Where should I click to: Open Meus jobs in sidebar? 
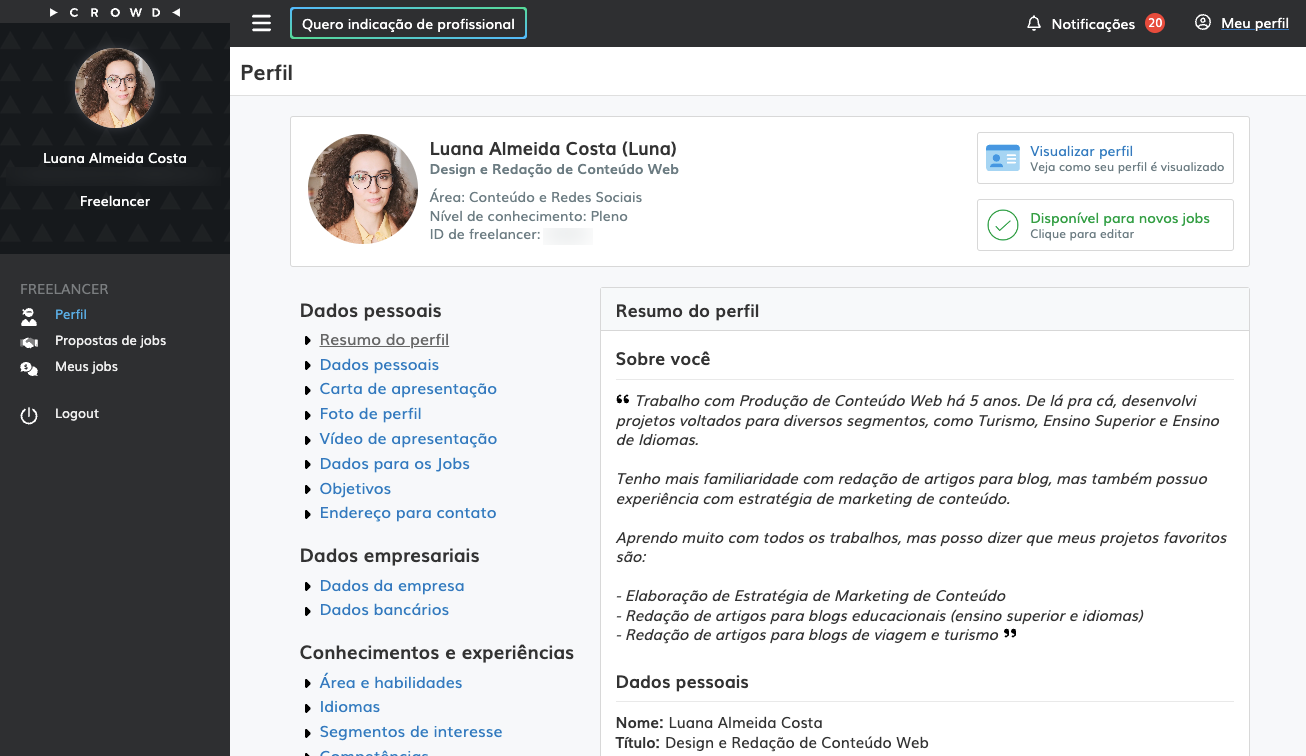[86, 367]
